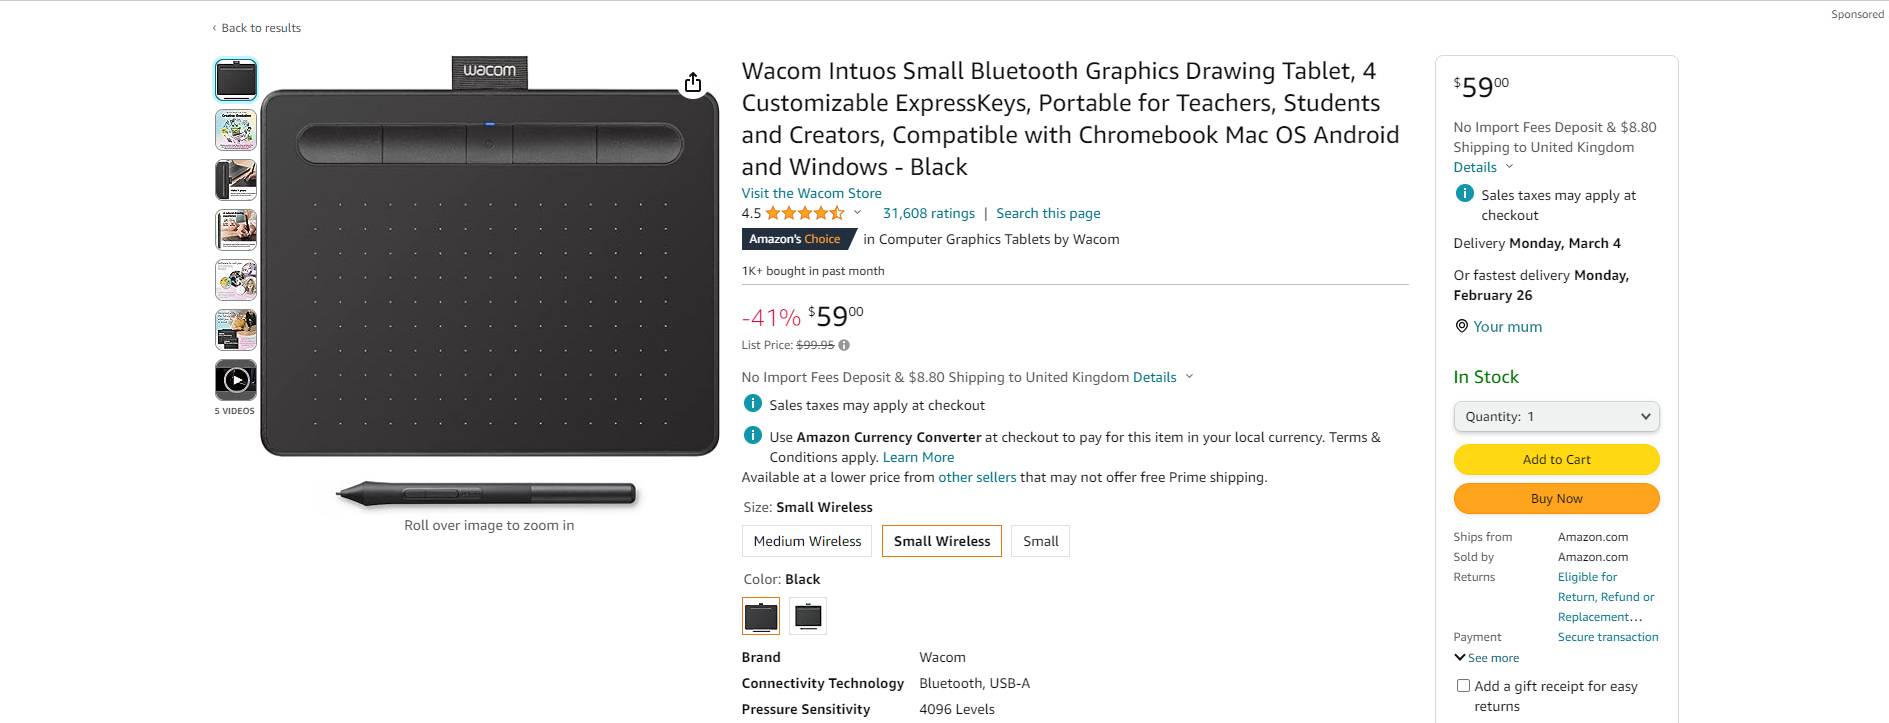The width and height of the screenshot is (1889, 723).
Task: Click the star rating icons
Action: pyautogui.click(x=805, y=213)
